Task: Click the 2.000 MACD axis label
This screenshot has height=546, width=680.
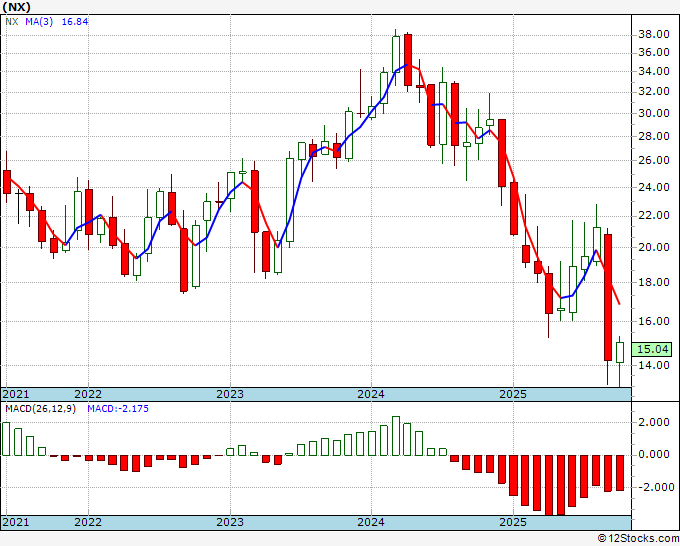Action: point(654,422)
